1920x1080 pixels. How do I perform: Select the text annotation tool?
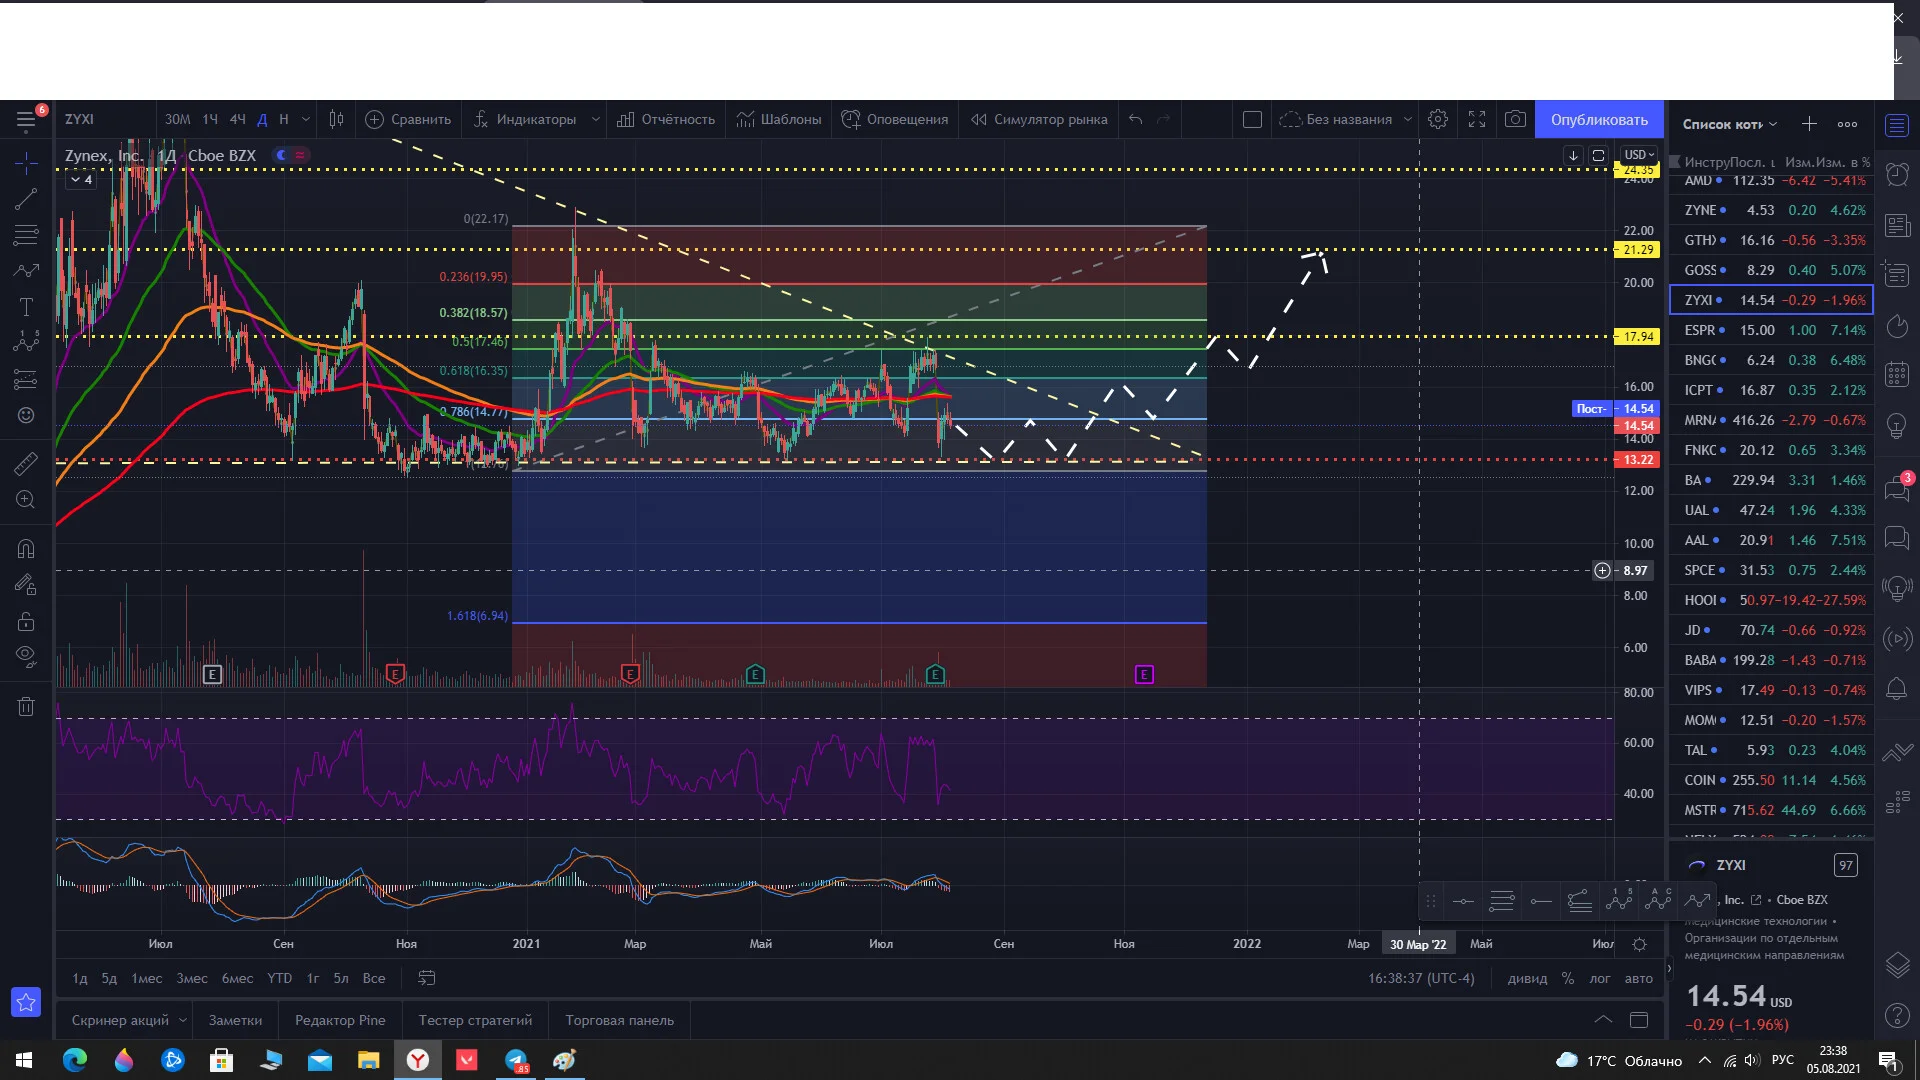pos(26,307)
